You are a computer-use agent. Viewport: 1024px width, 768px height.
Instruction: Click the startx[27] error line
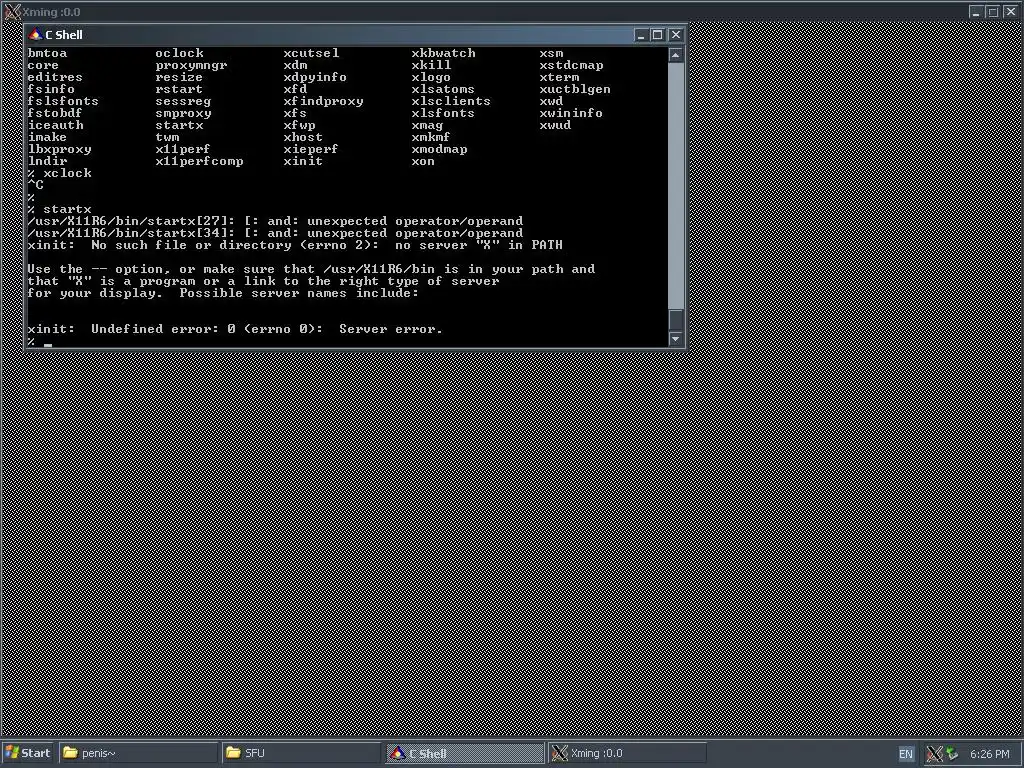[275, 221]
